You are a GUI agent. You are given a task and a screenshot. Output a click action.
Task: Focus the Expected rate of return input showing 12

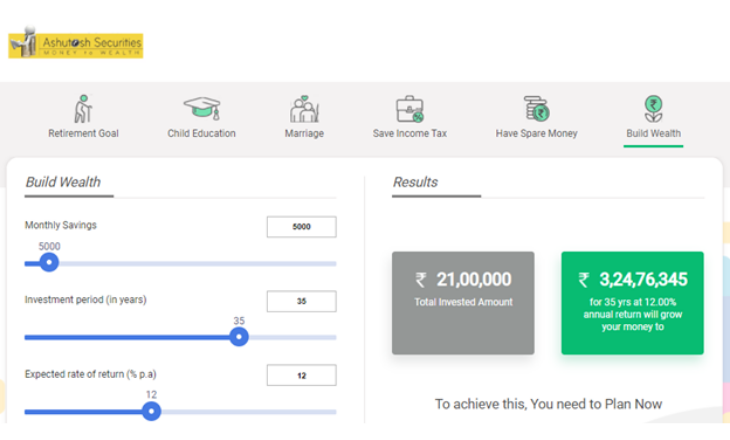(302, 375)
